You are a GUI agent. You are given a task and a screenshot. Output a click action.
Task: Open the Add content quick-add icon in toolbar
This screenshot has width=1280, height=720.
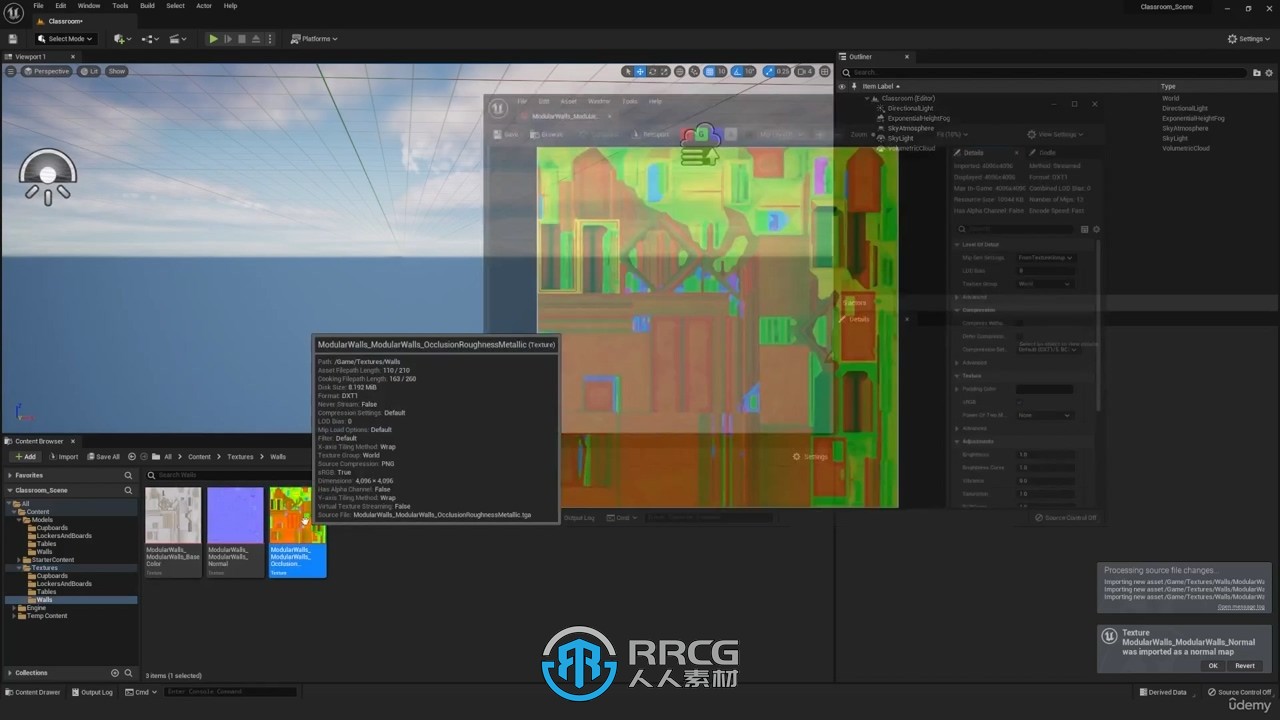(x=122, y=39)
